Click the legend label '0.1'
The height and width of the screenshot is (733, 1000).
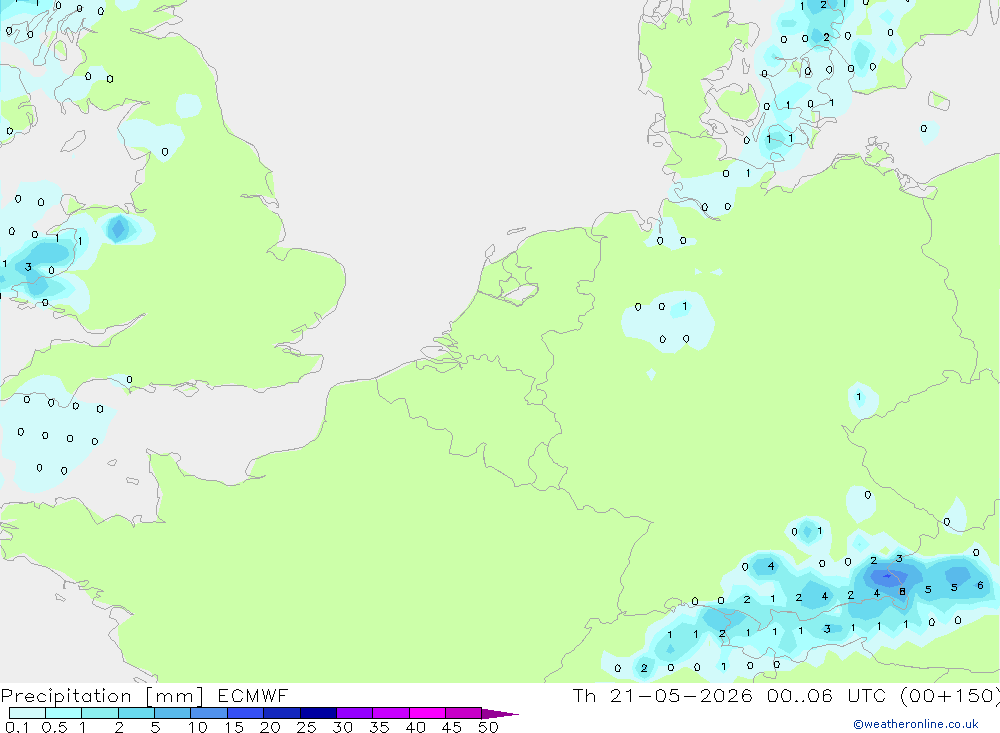coord(17,727)
